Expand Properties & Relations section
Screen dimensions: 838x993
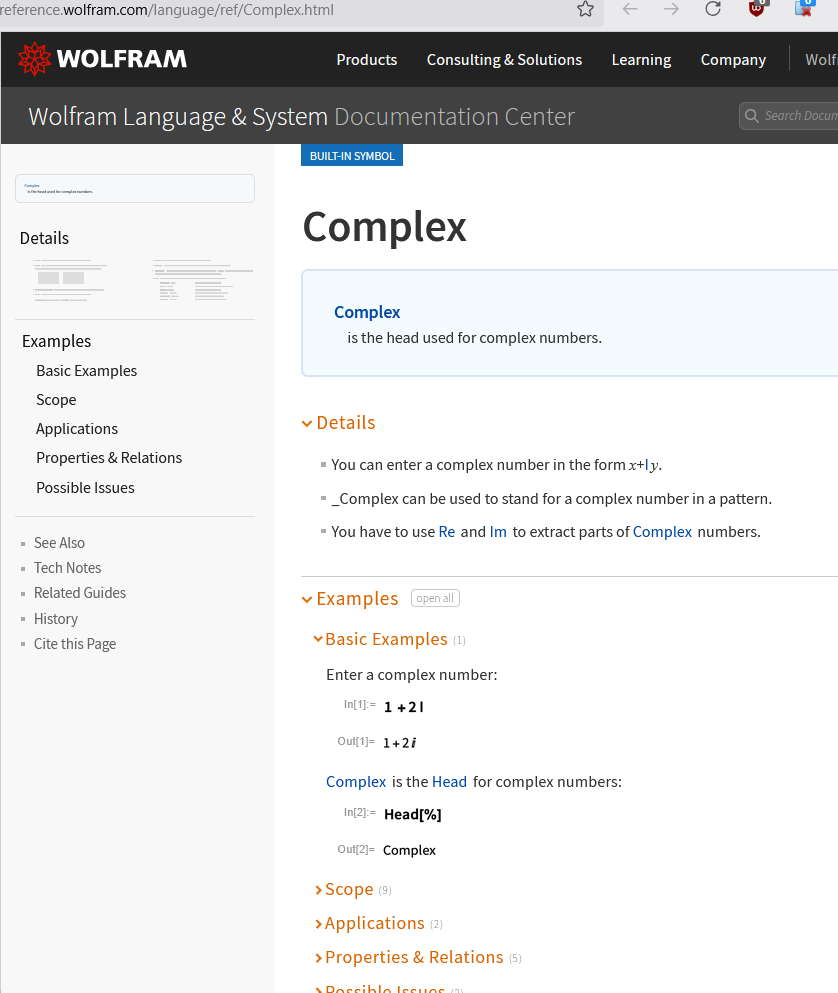point(318,958)
